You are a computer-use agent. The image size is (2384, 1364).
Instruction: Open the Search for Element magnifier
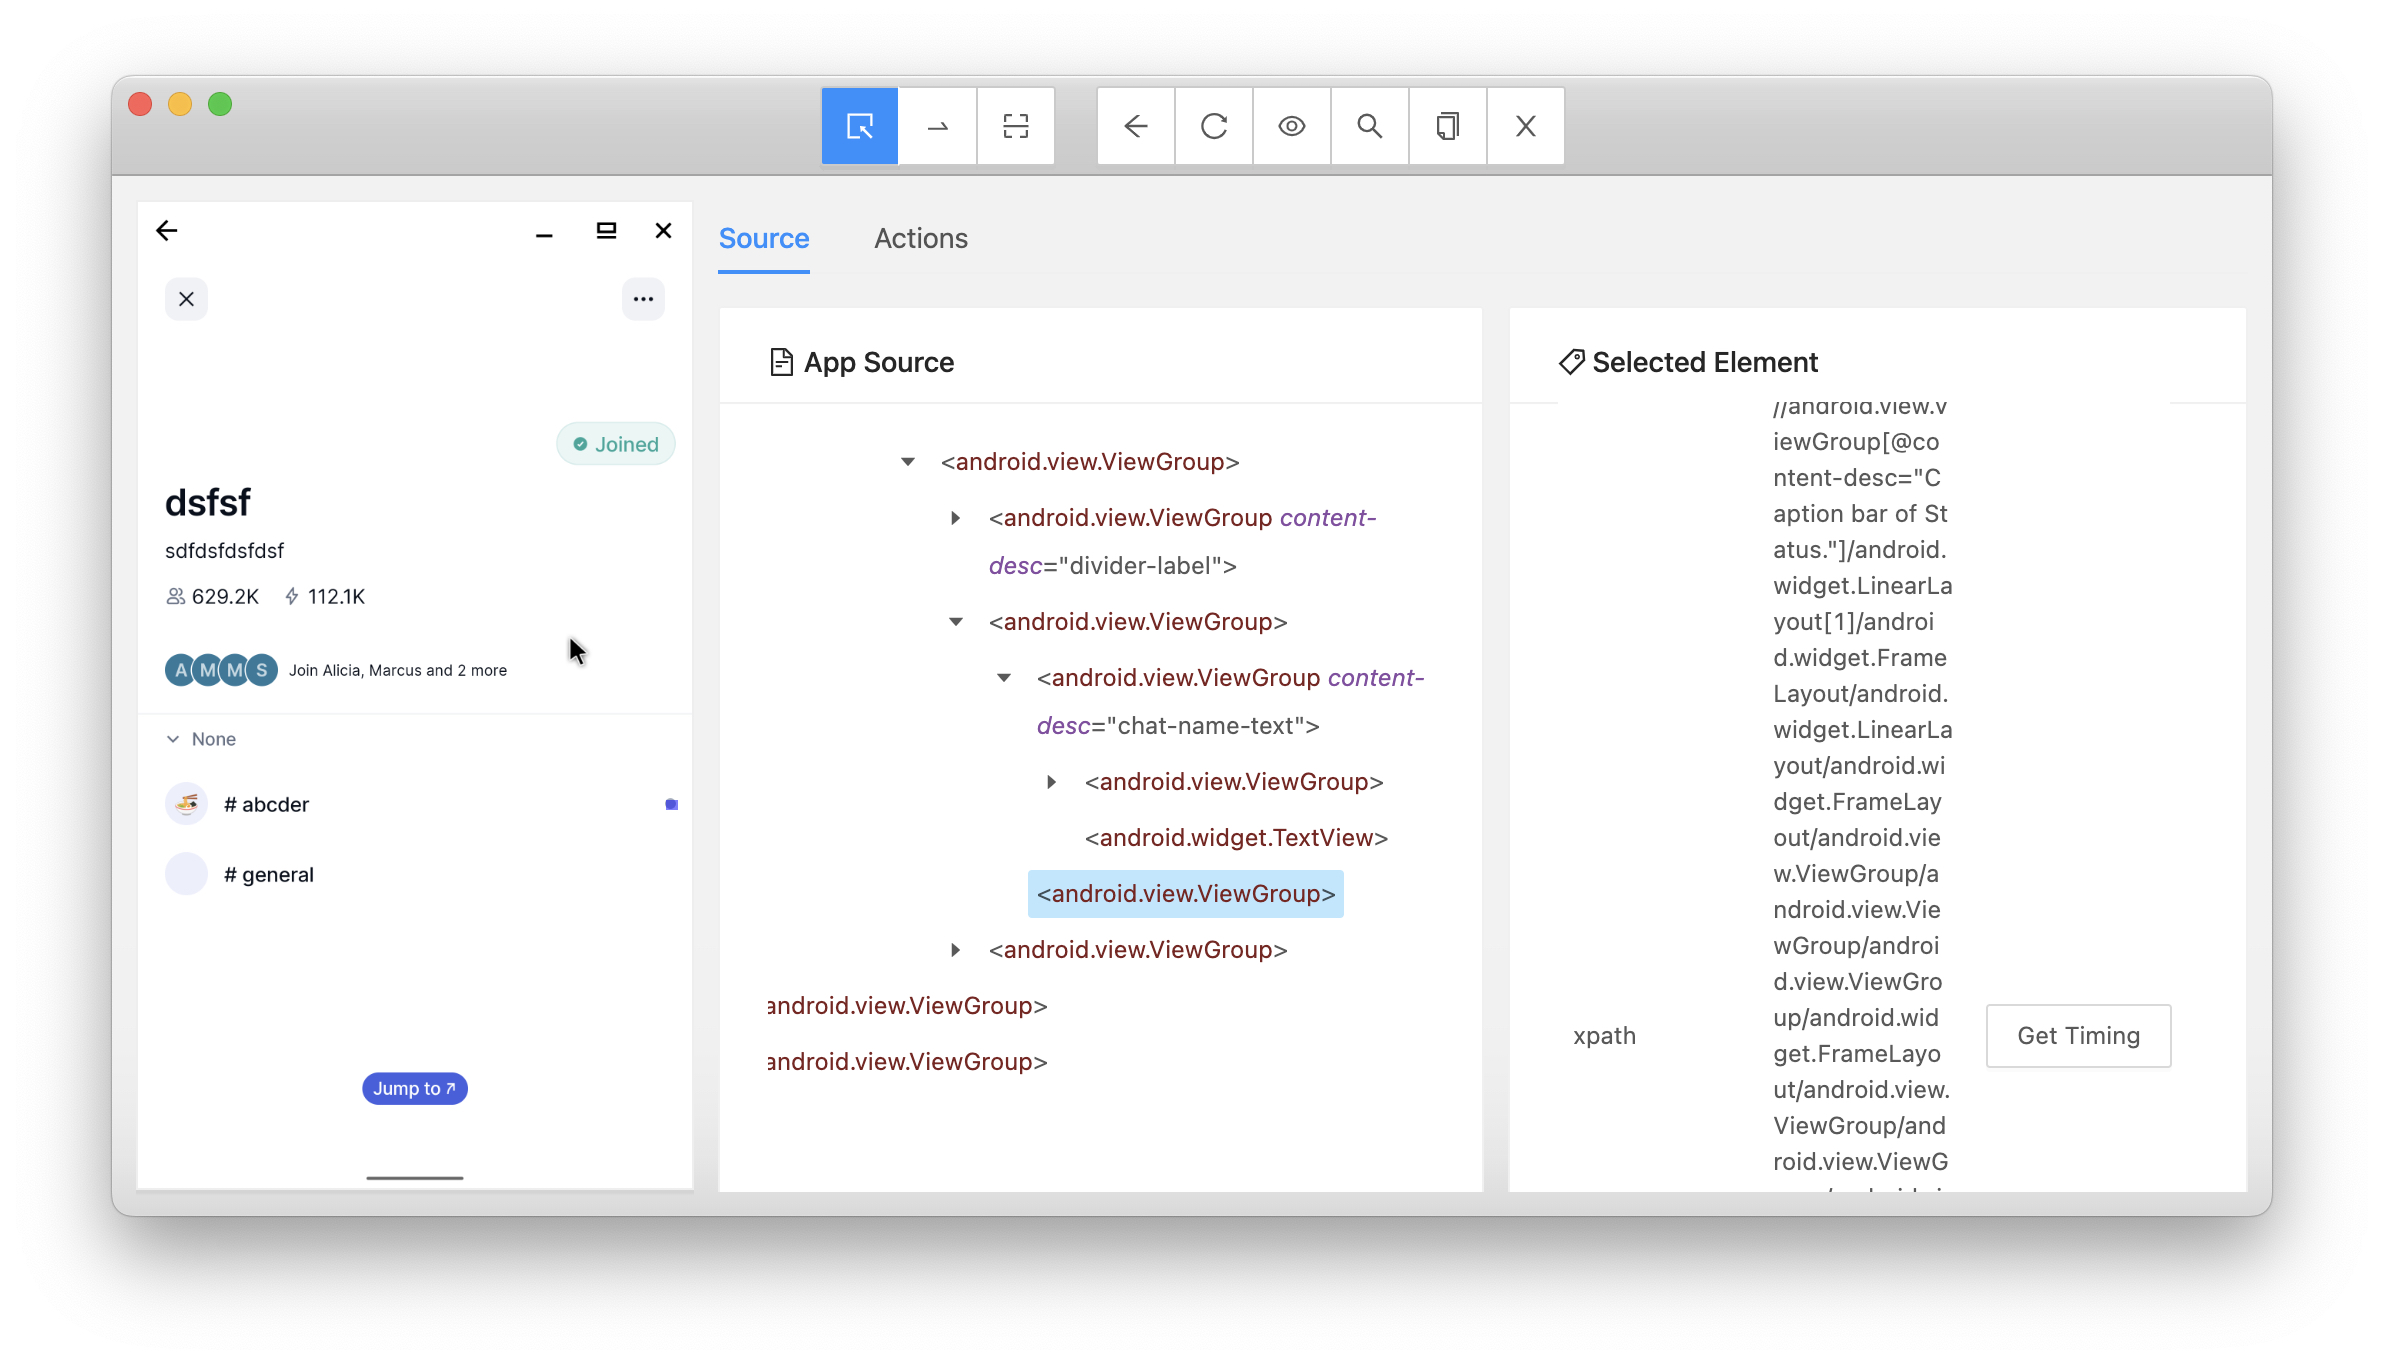[1369, 126]
